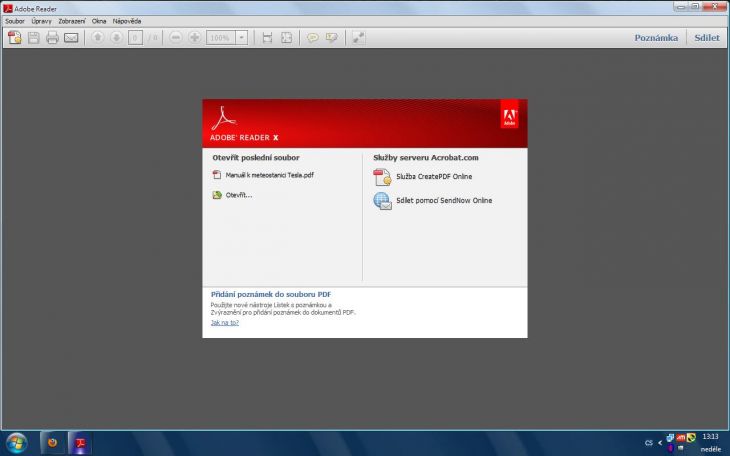Viewport: 730px width, 456px height.
Task: Open the Windows Start button
Action: tap(16, 442)
